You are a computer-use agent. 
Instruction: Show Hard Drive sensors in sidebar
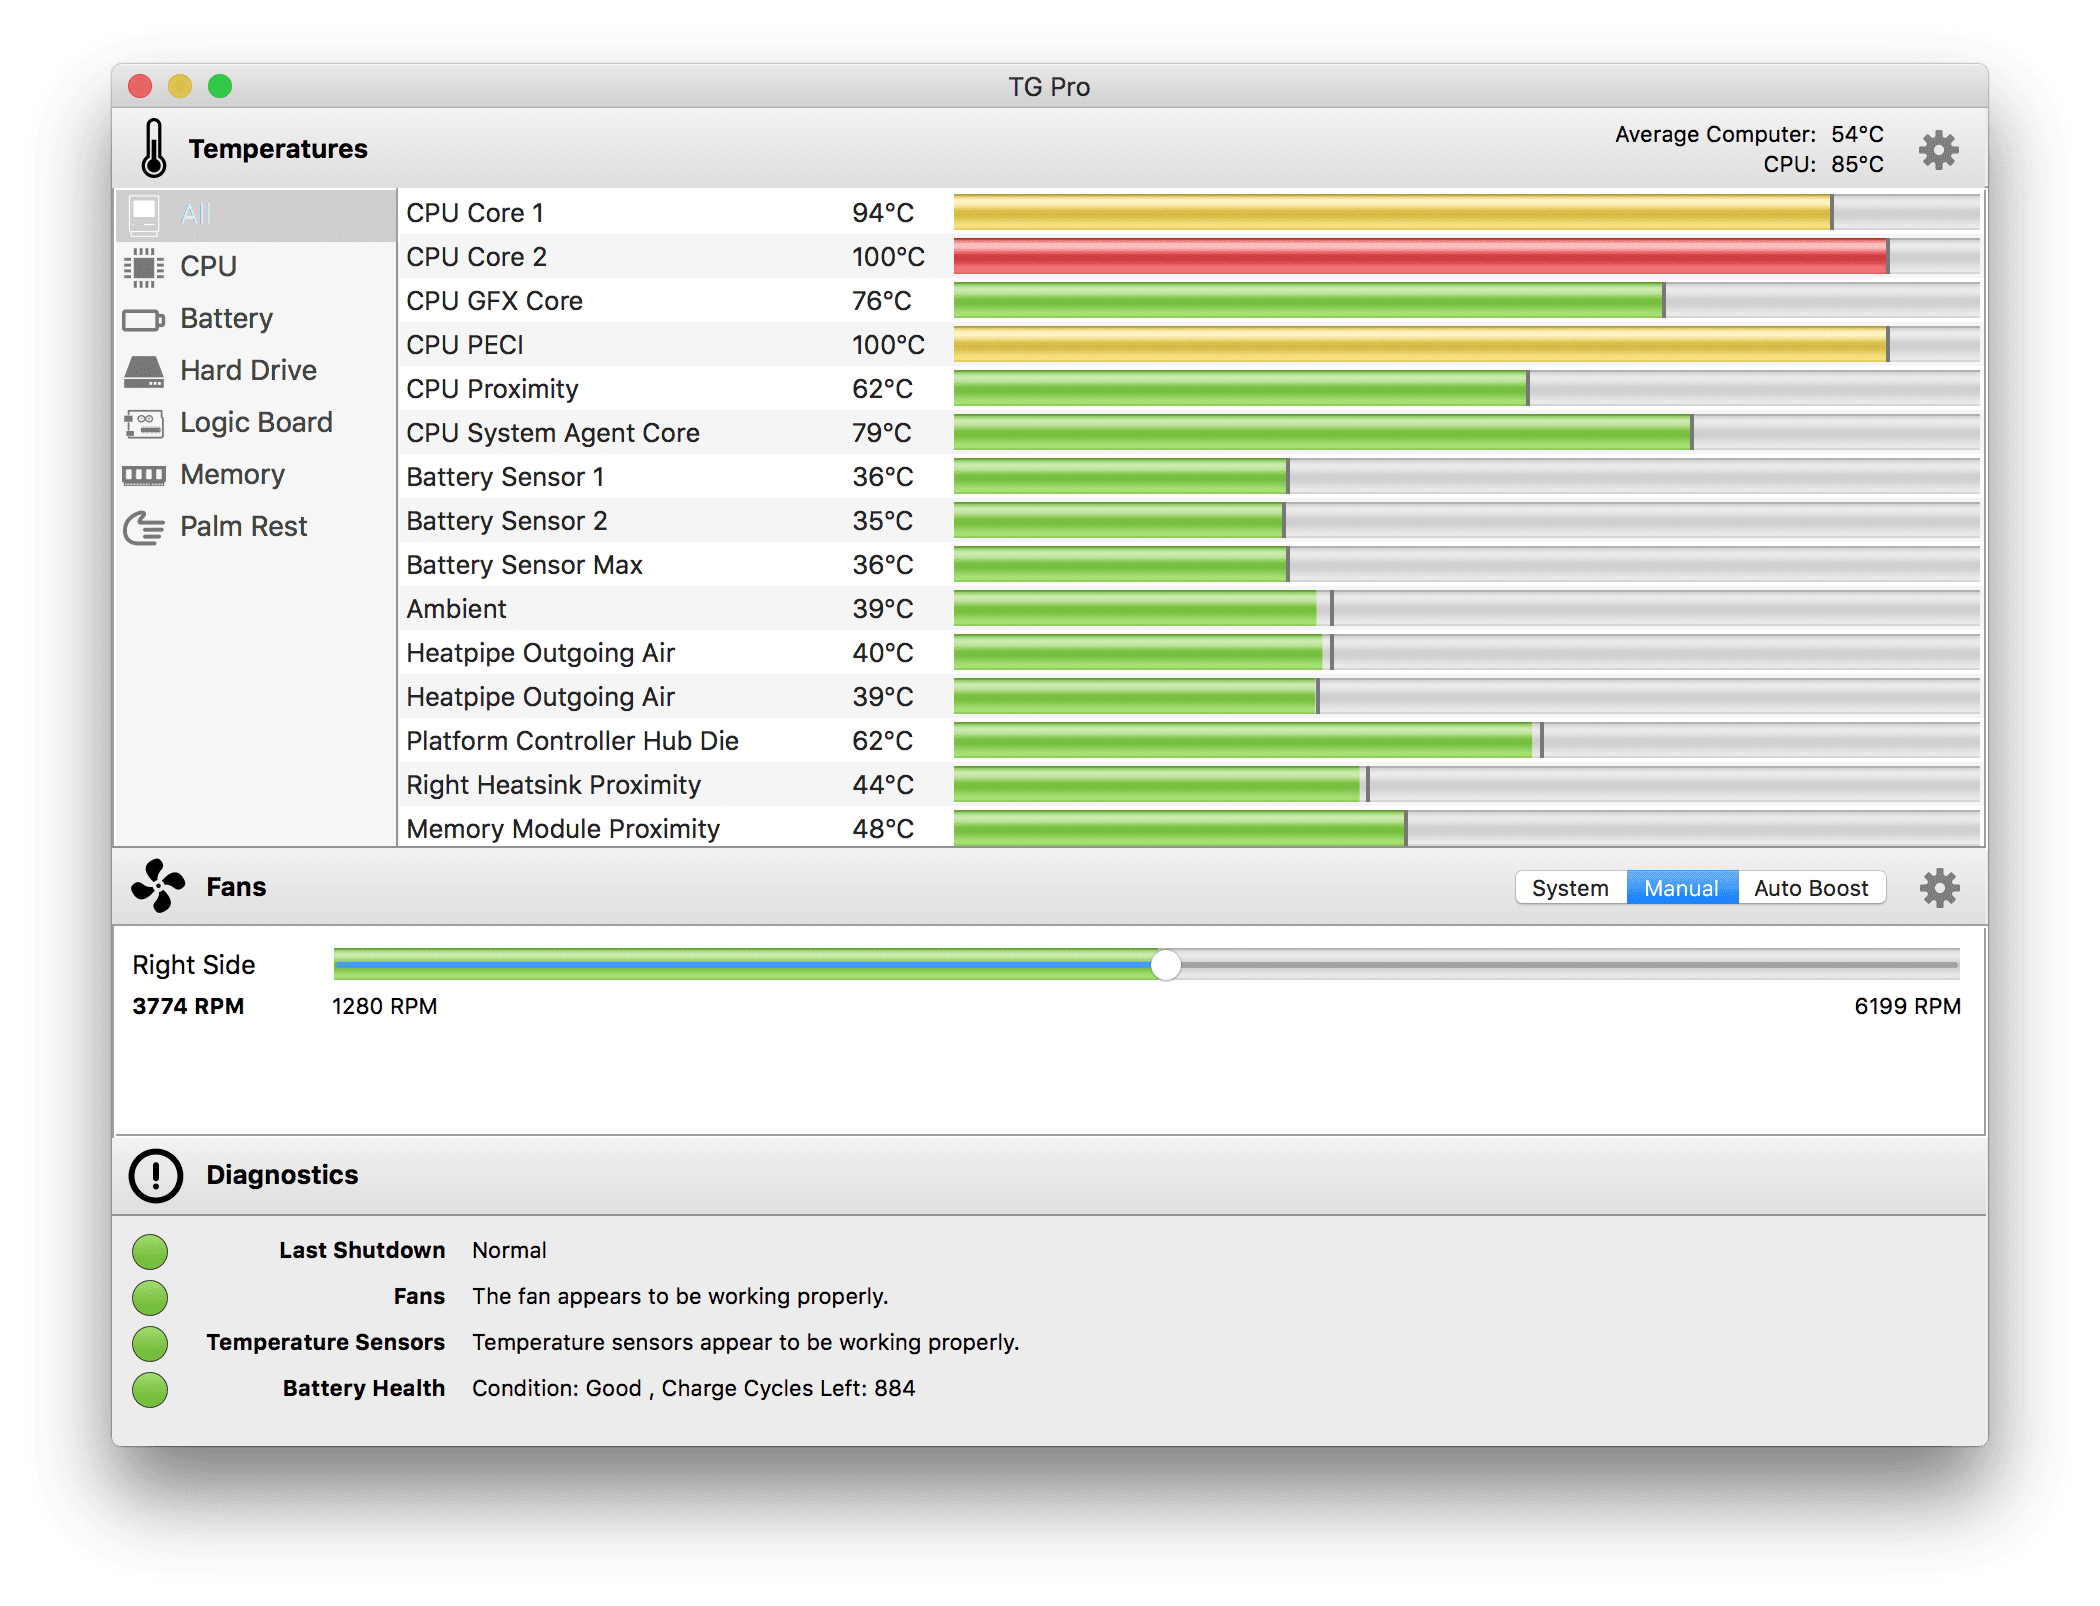pos(256,371)
